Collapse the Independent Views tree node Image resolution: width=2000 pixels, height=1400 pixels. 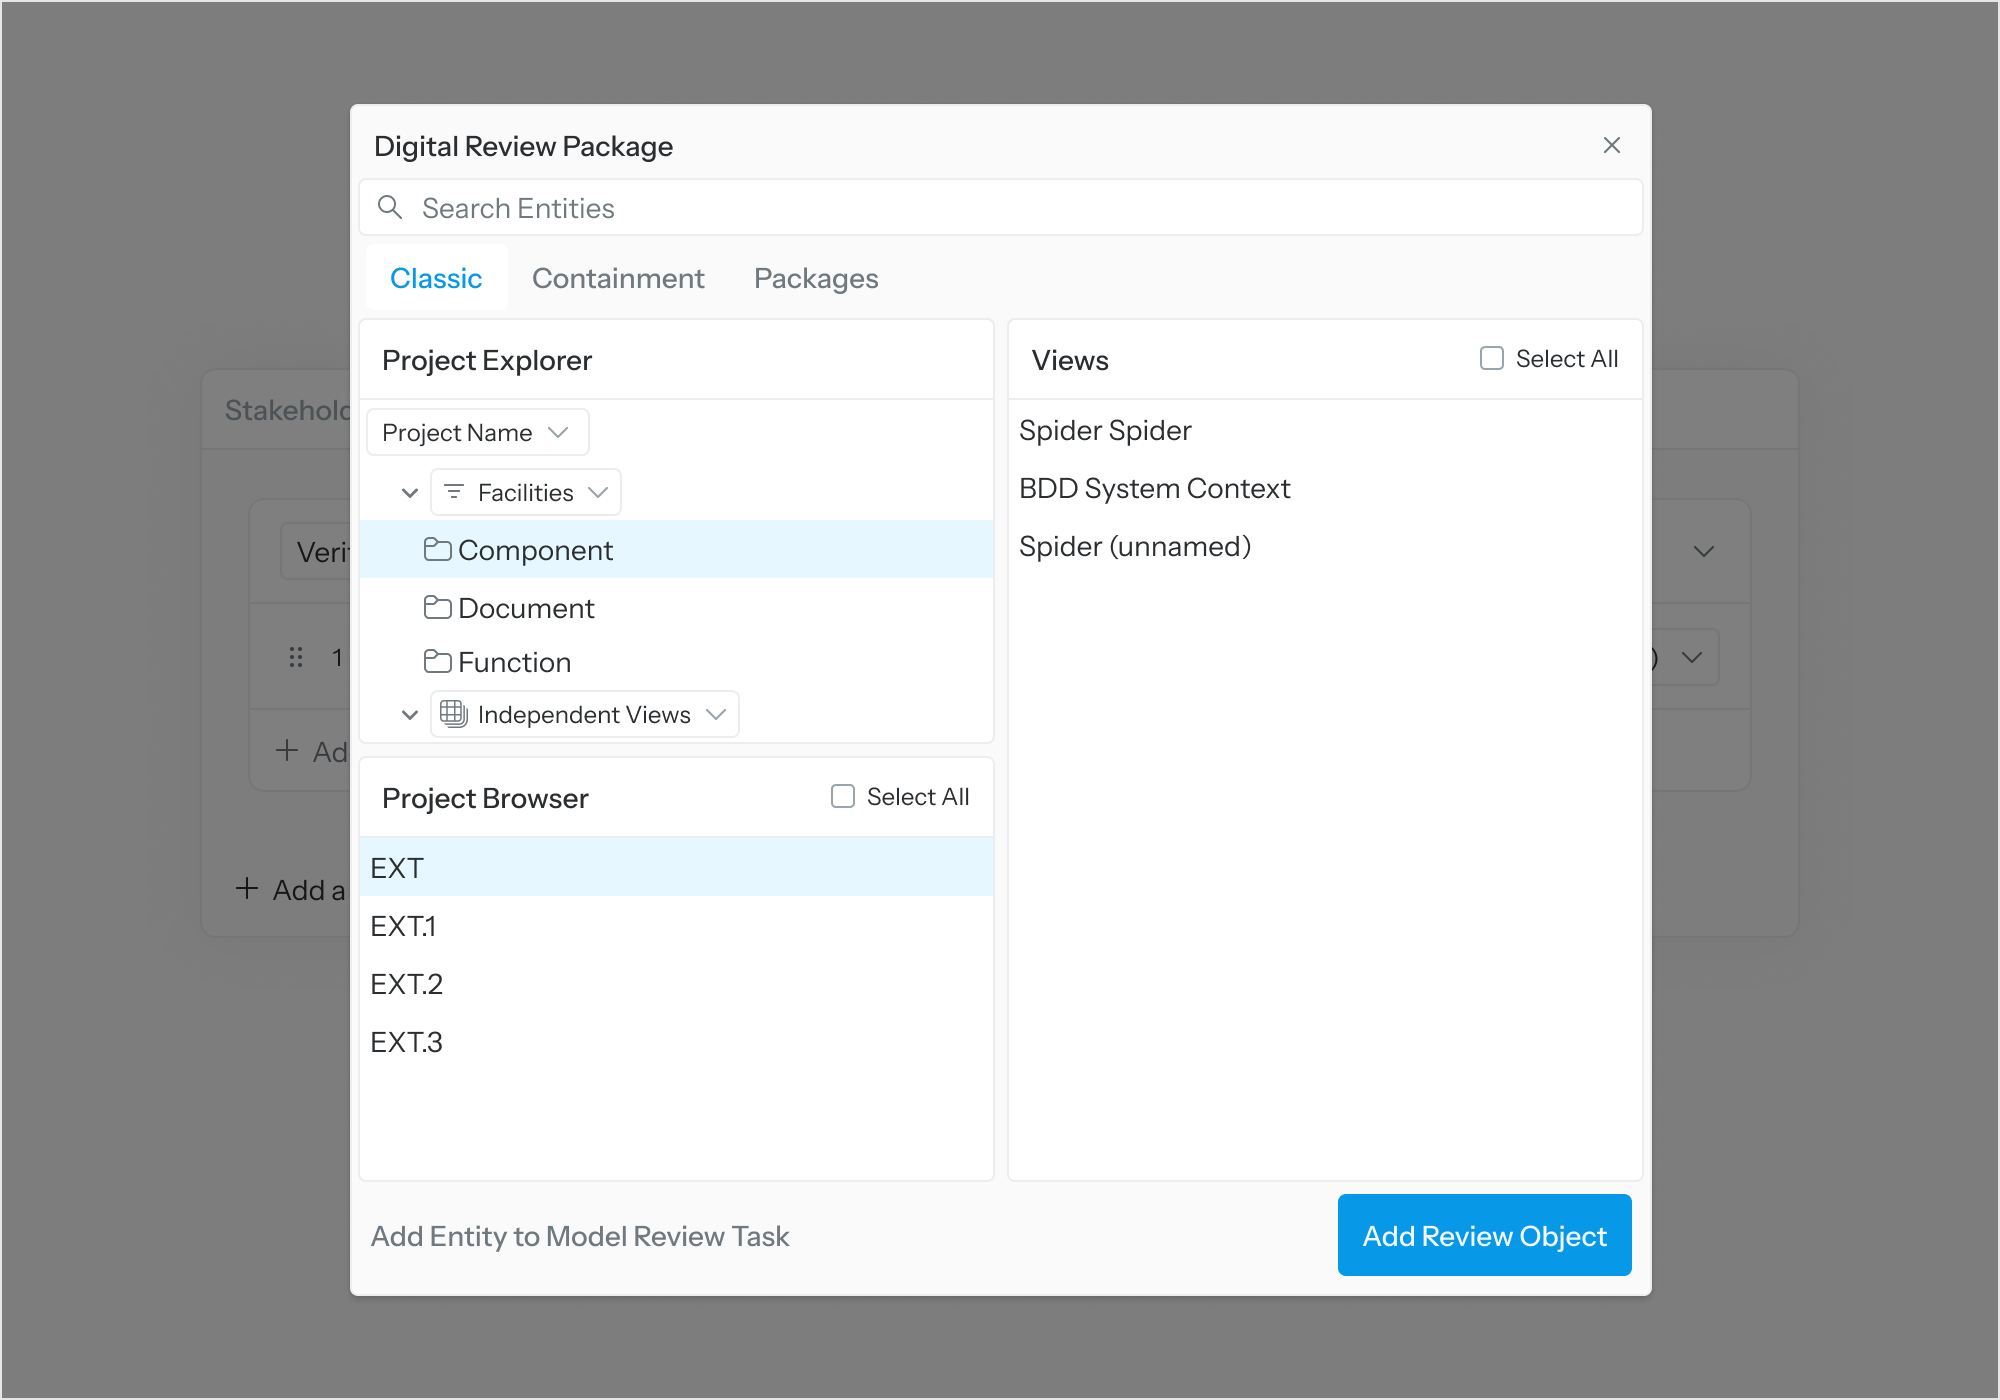tap(409, 715)
